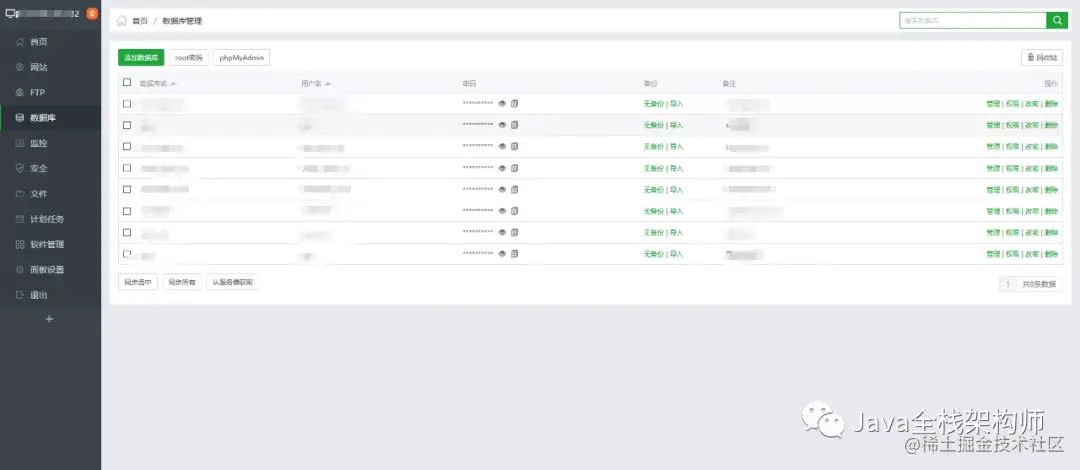Image resolution: width=1080 pixels, height=470 pixels.
Task: Show the password of the second row via its eye icon
Action: (502, 125)
